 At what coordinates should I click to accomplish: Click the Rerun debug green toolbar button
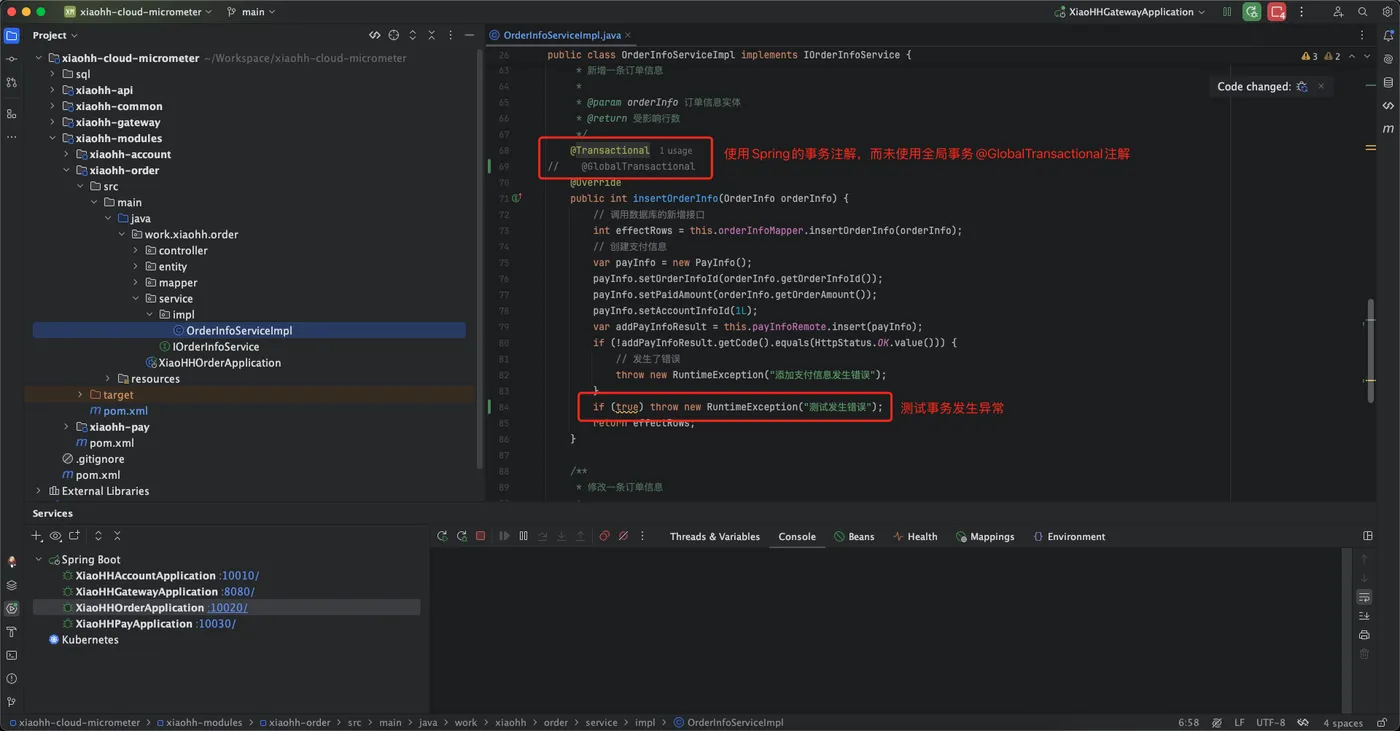pyautogui.click(x=1252, y=12)
